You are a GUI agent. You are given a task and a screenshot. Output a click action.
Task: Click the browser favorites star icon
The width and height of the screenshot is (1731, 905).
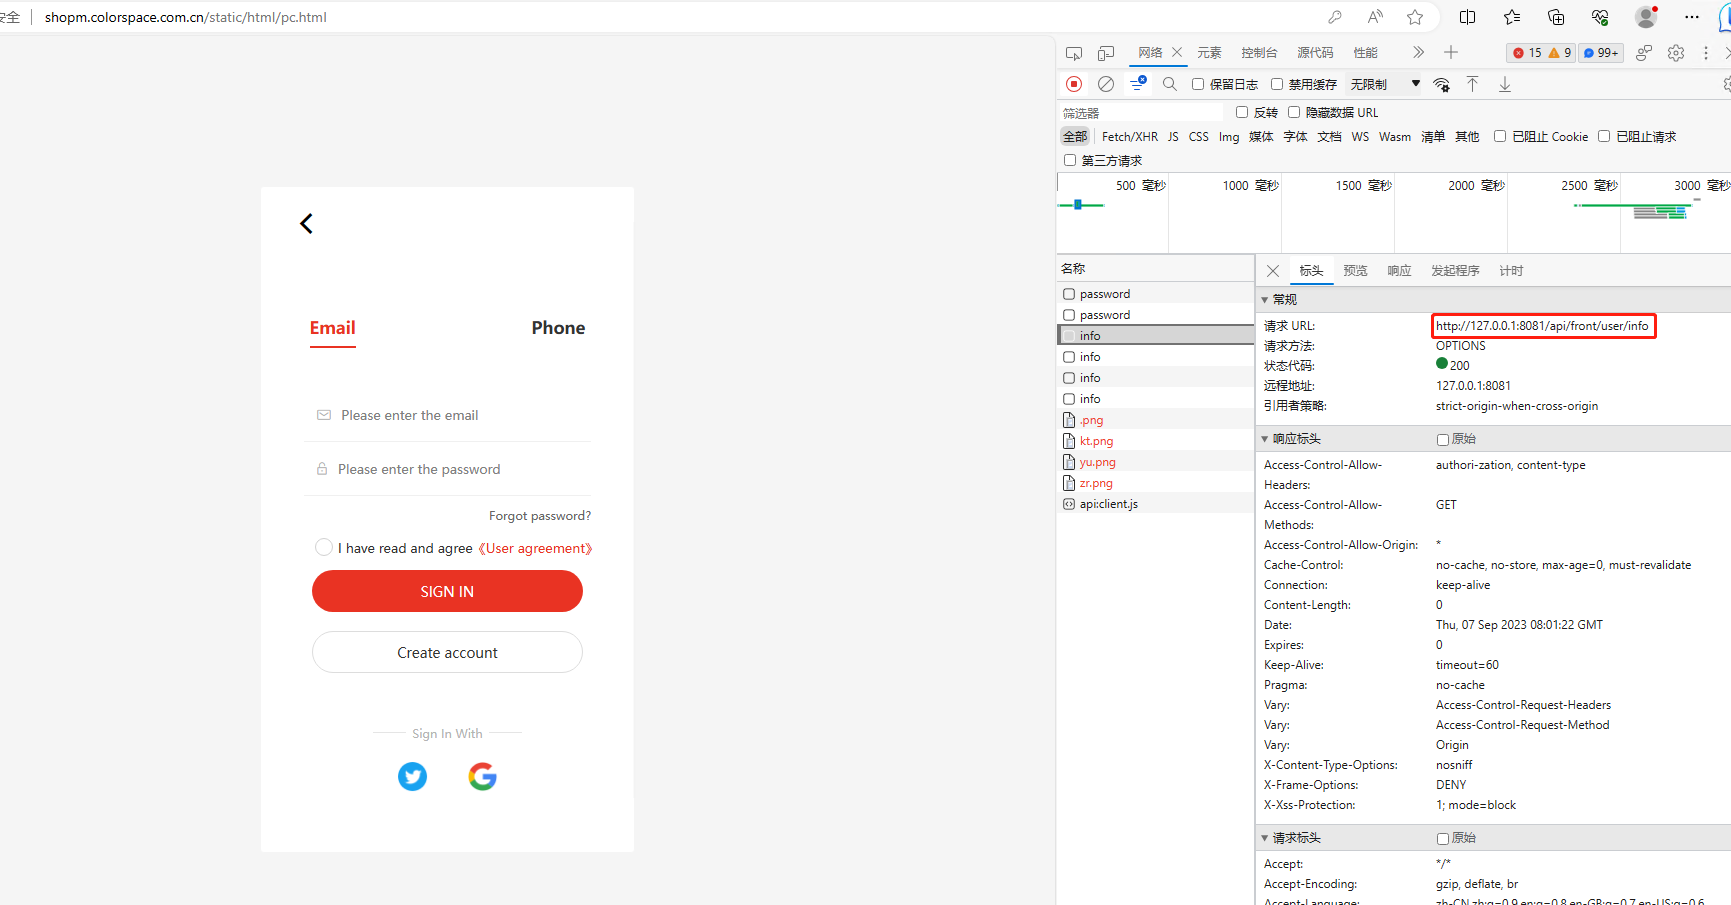[x=1415, y=17]
